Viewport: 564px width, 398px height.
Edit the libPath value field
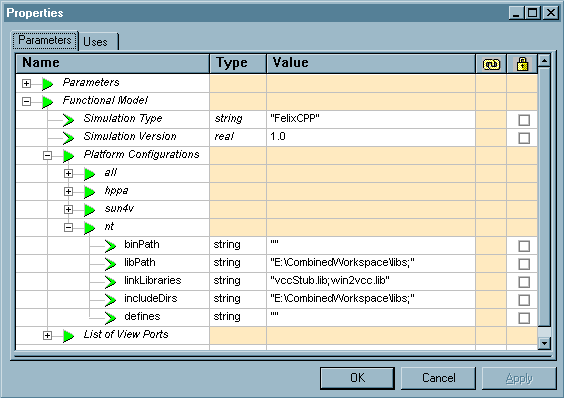pos(371,263)
